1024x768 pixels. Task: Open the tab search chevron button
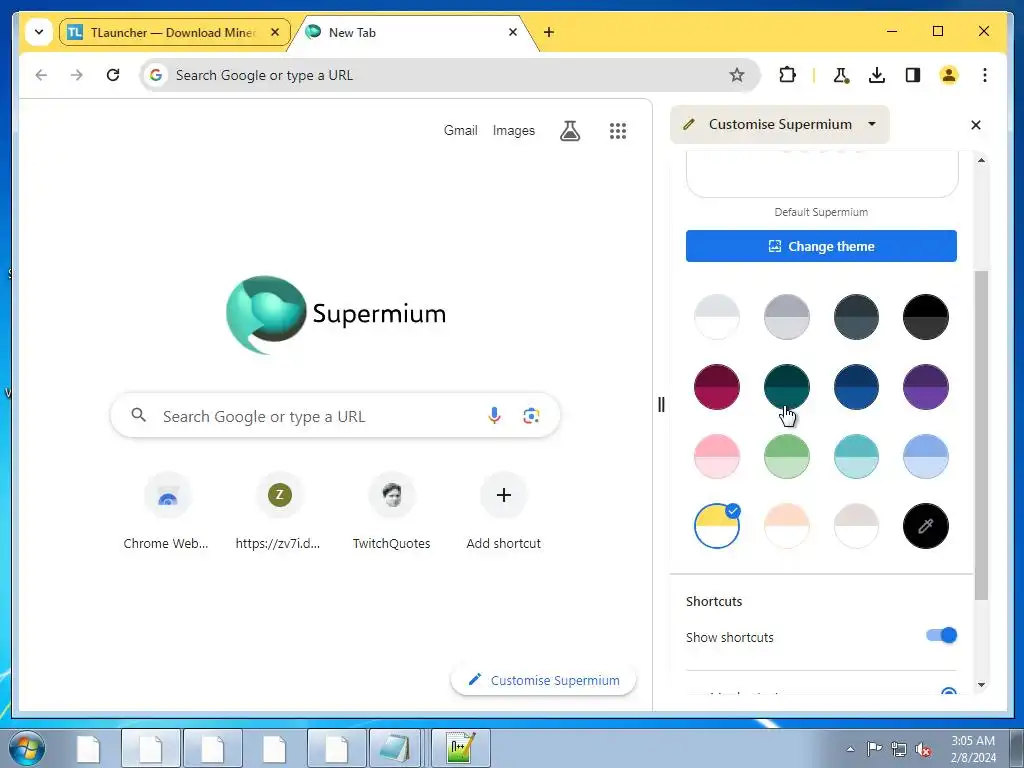click(39, 32)
